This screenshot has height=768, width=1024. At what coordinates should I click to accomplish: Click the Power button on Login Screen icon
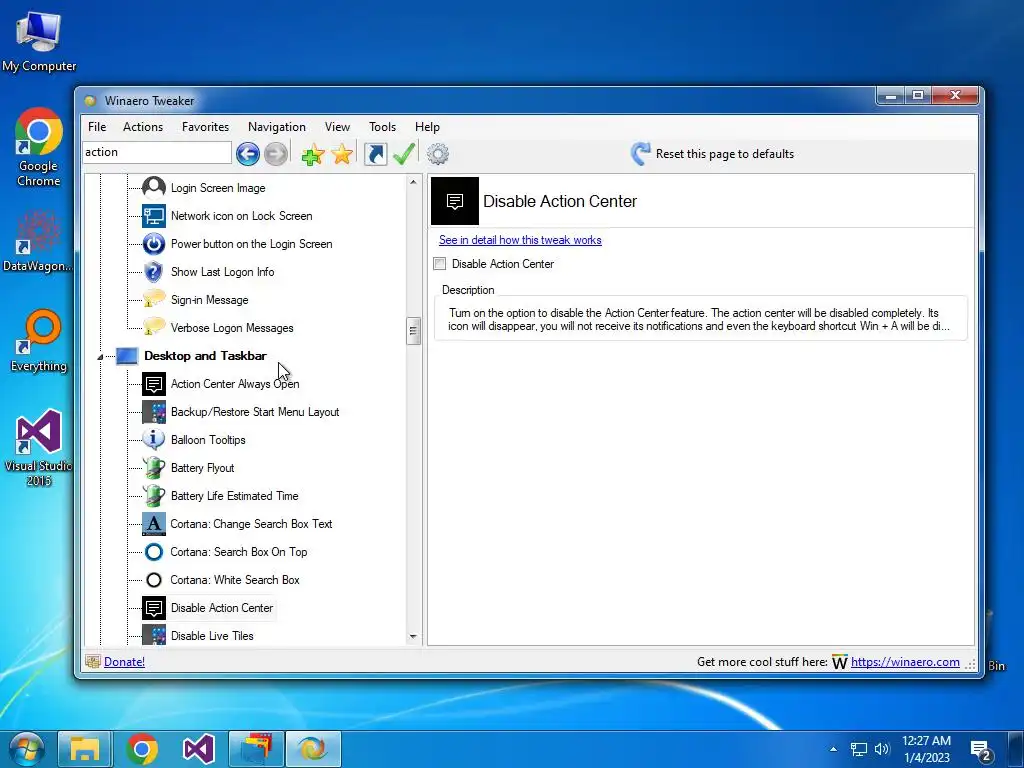[154, 244]
